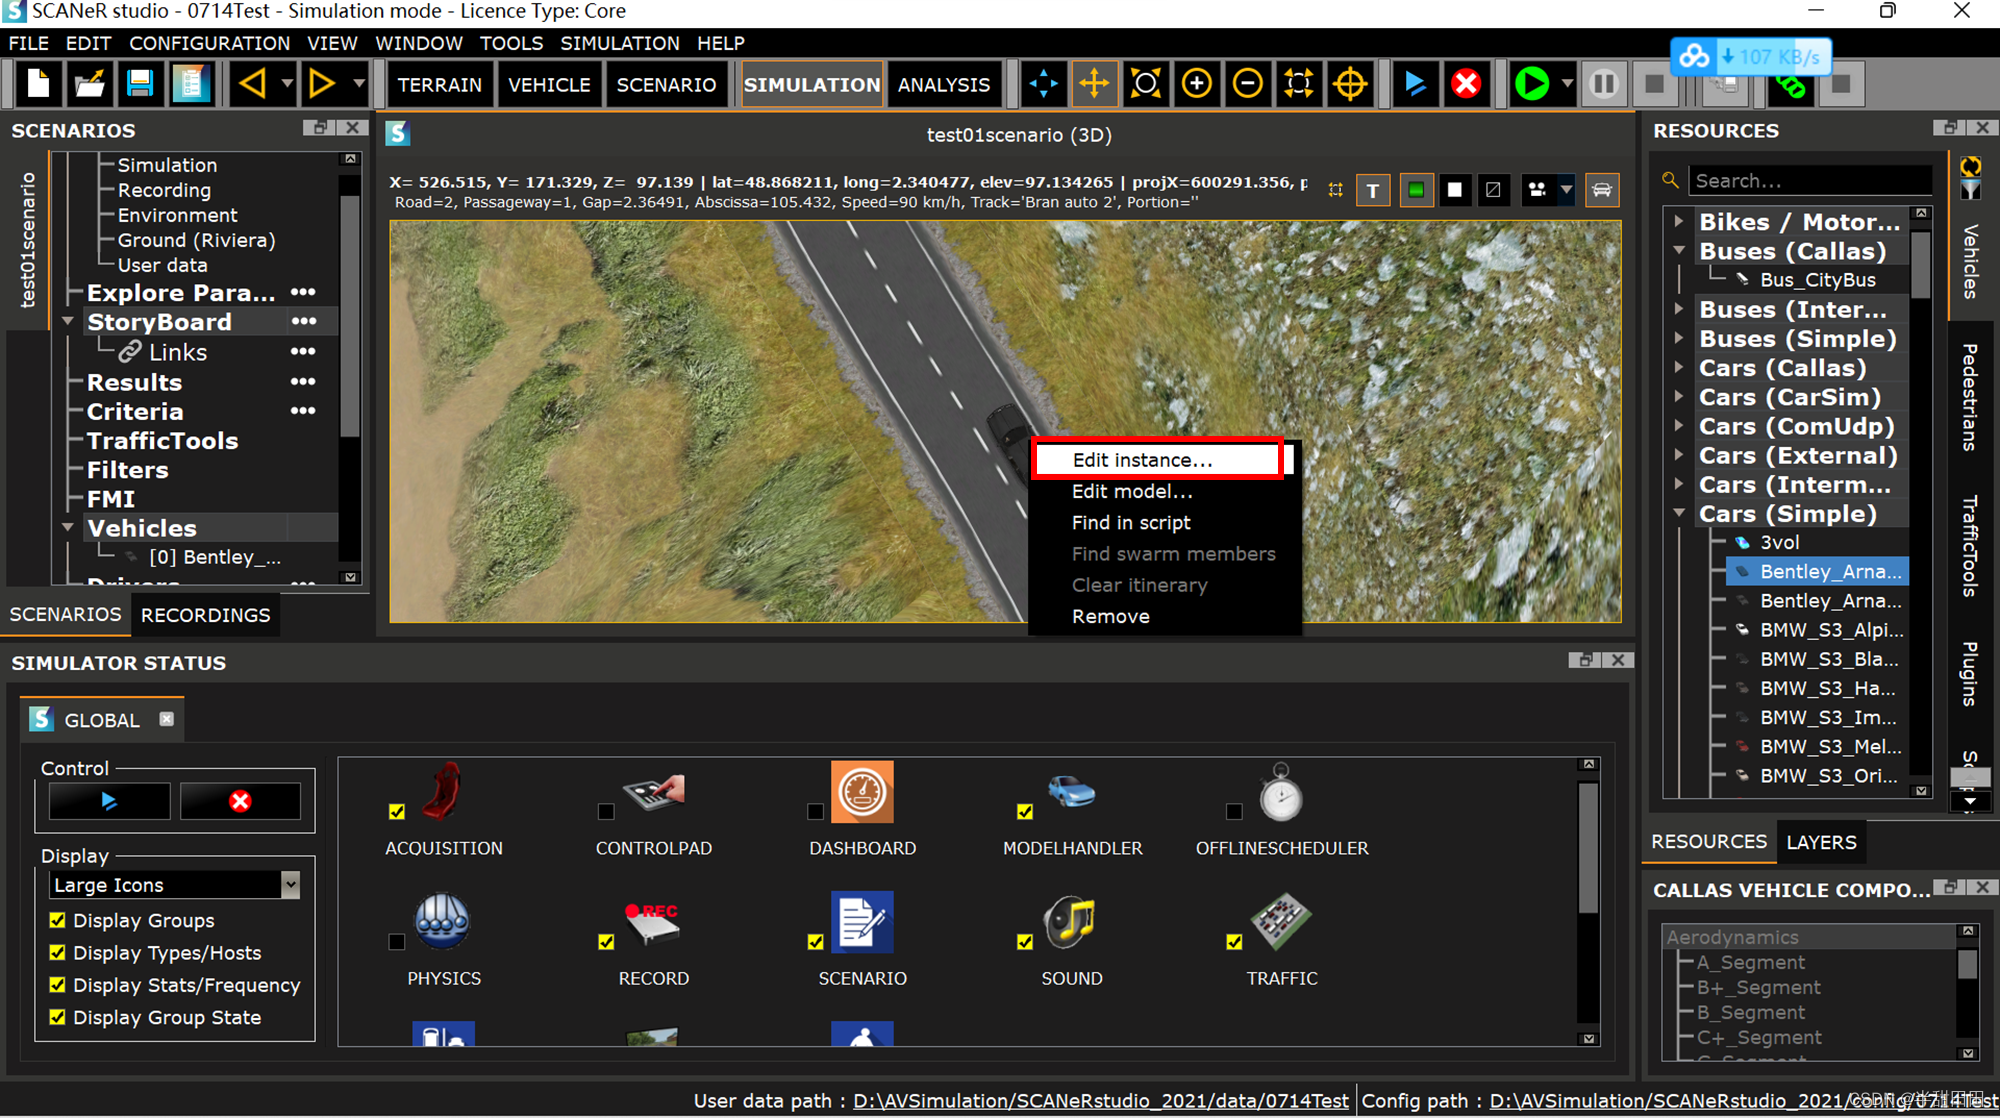2000x1118 pixels.
Task: Click the text T icon in 3D view
Action: (1373, 191)
